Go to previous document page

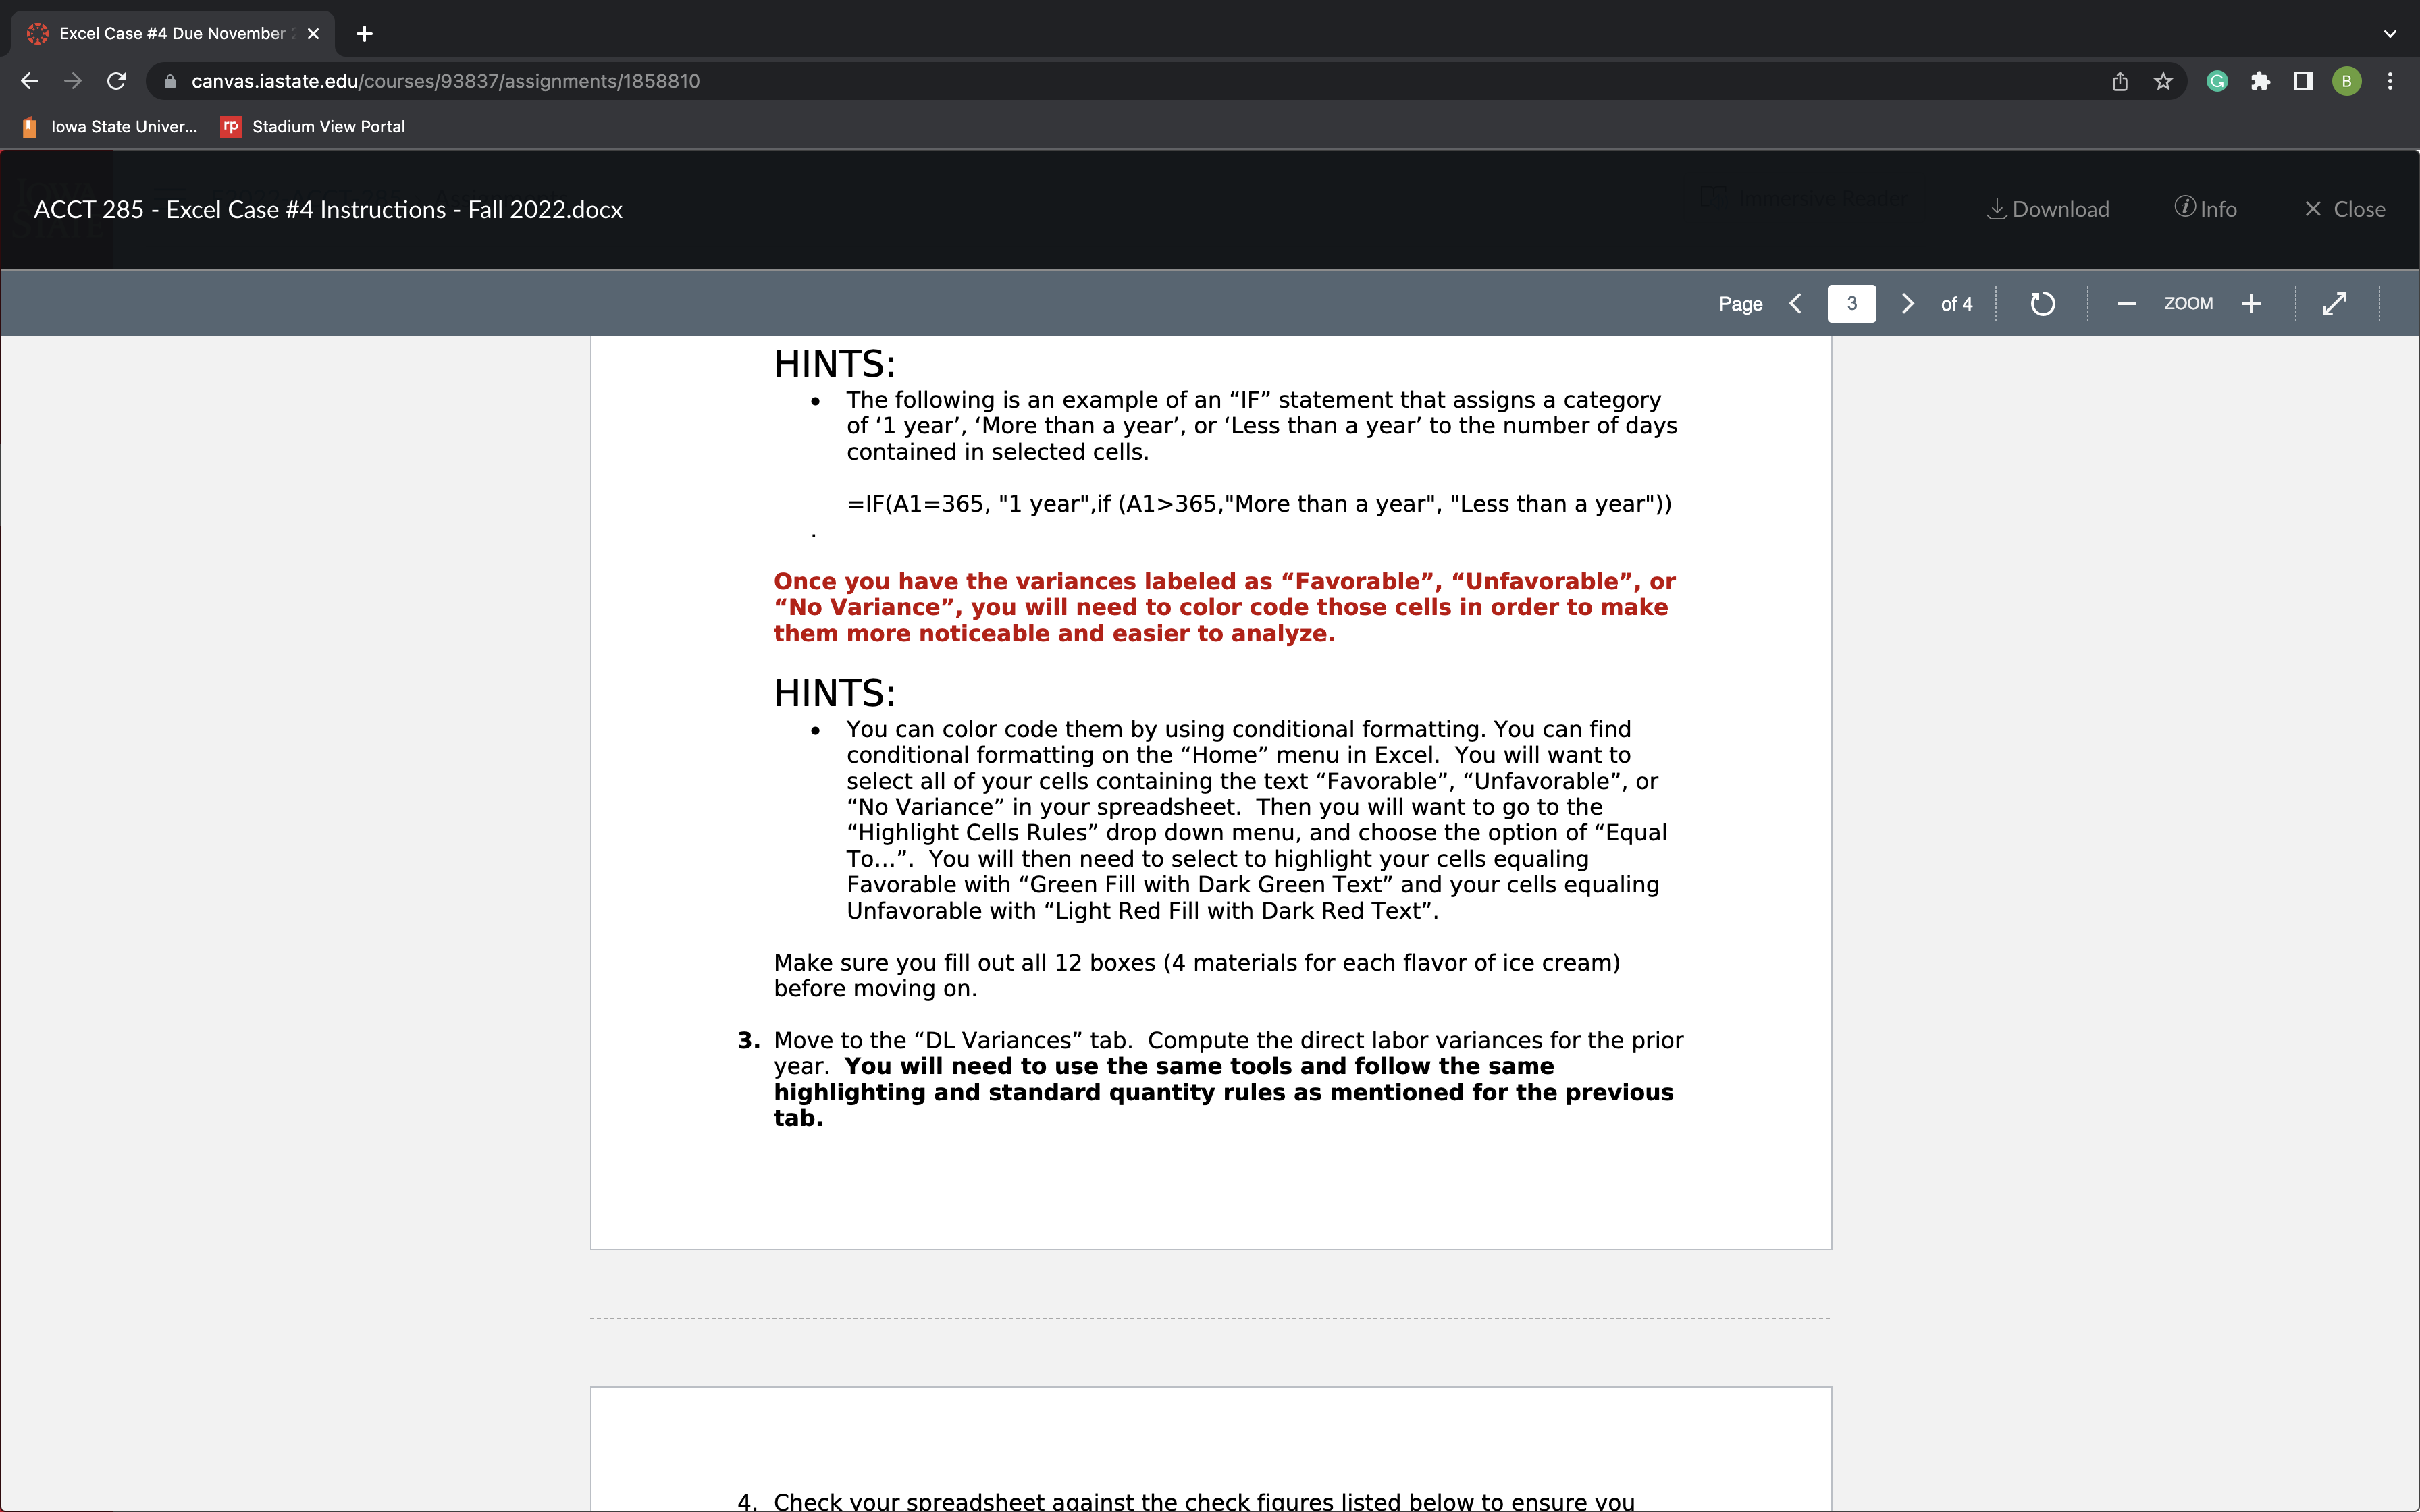pos(1796,303)
